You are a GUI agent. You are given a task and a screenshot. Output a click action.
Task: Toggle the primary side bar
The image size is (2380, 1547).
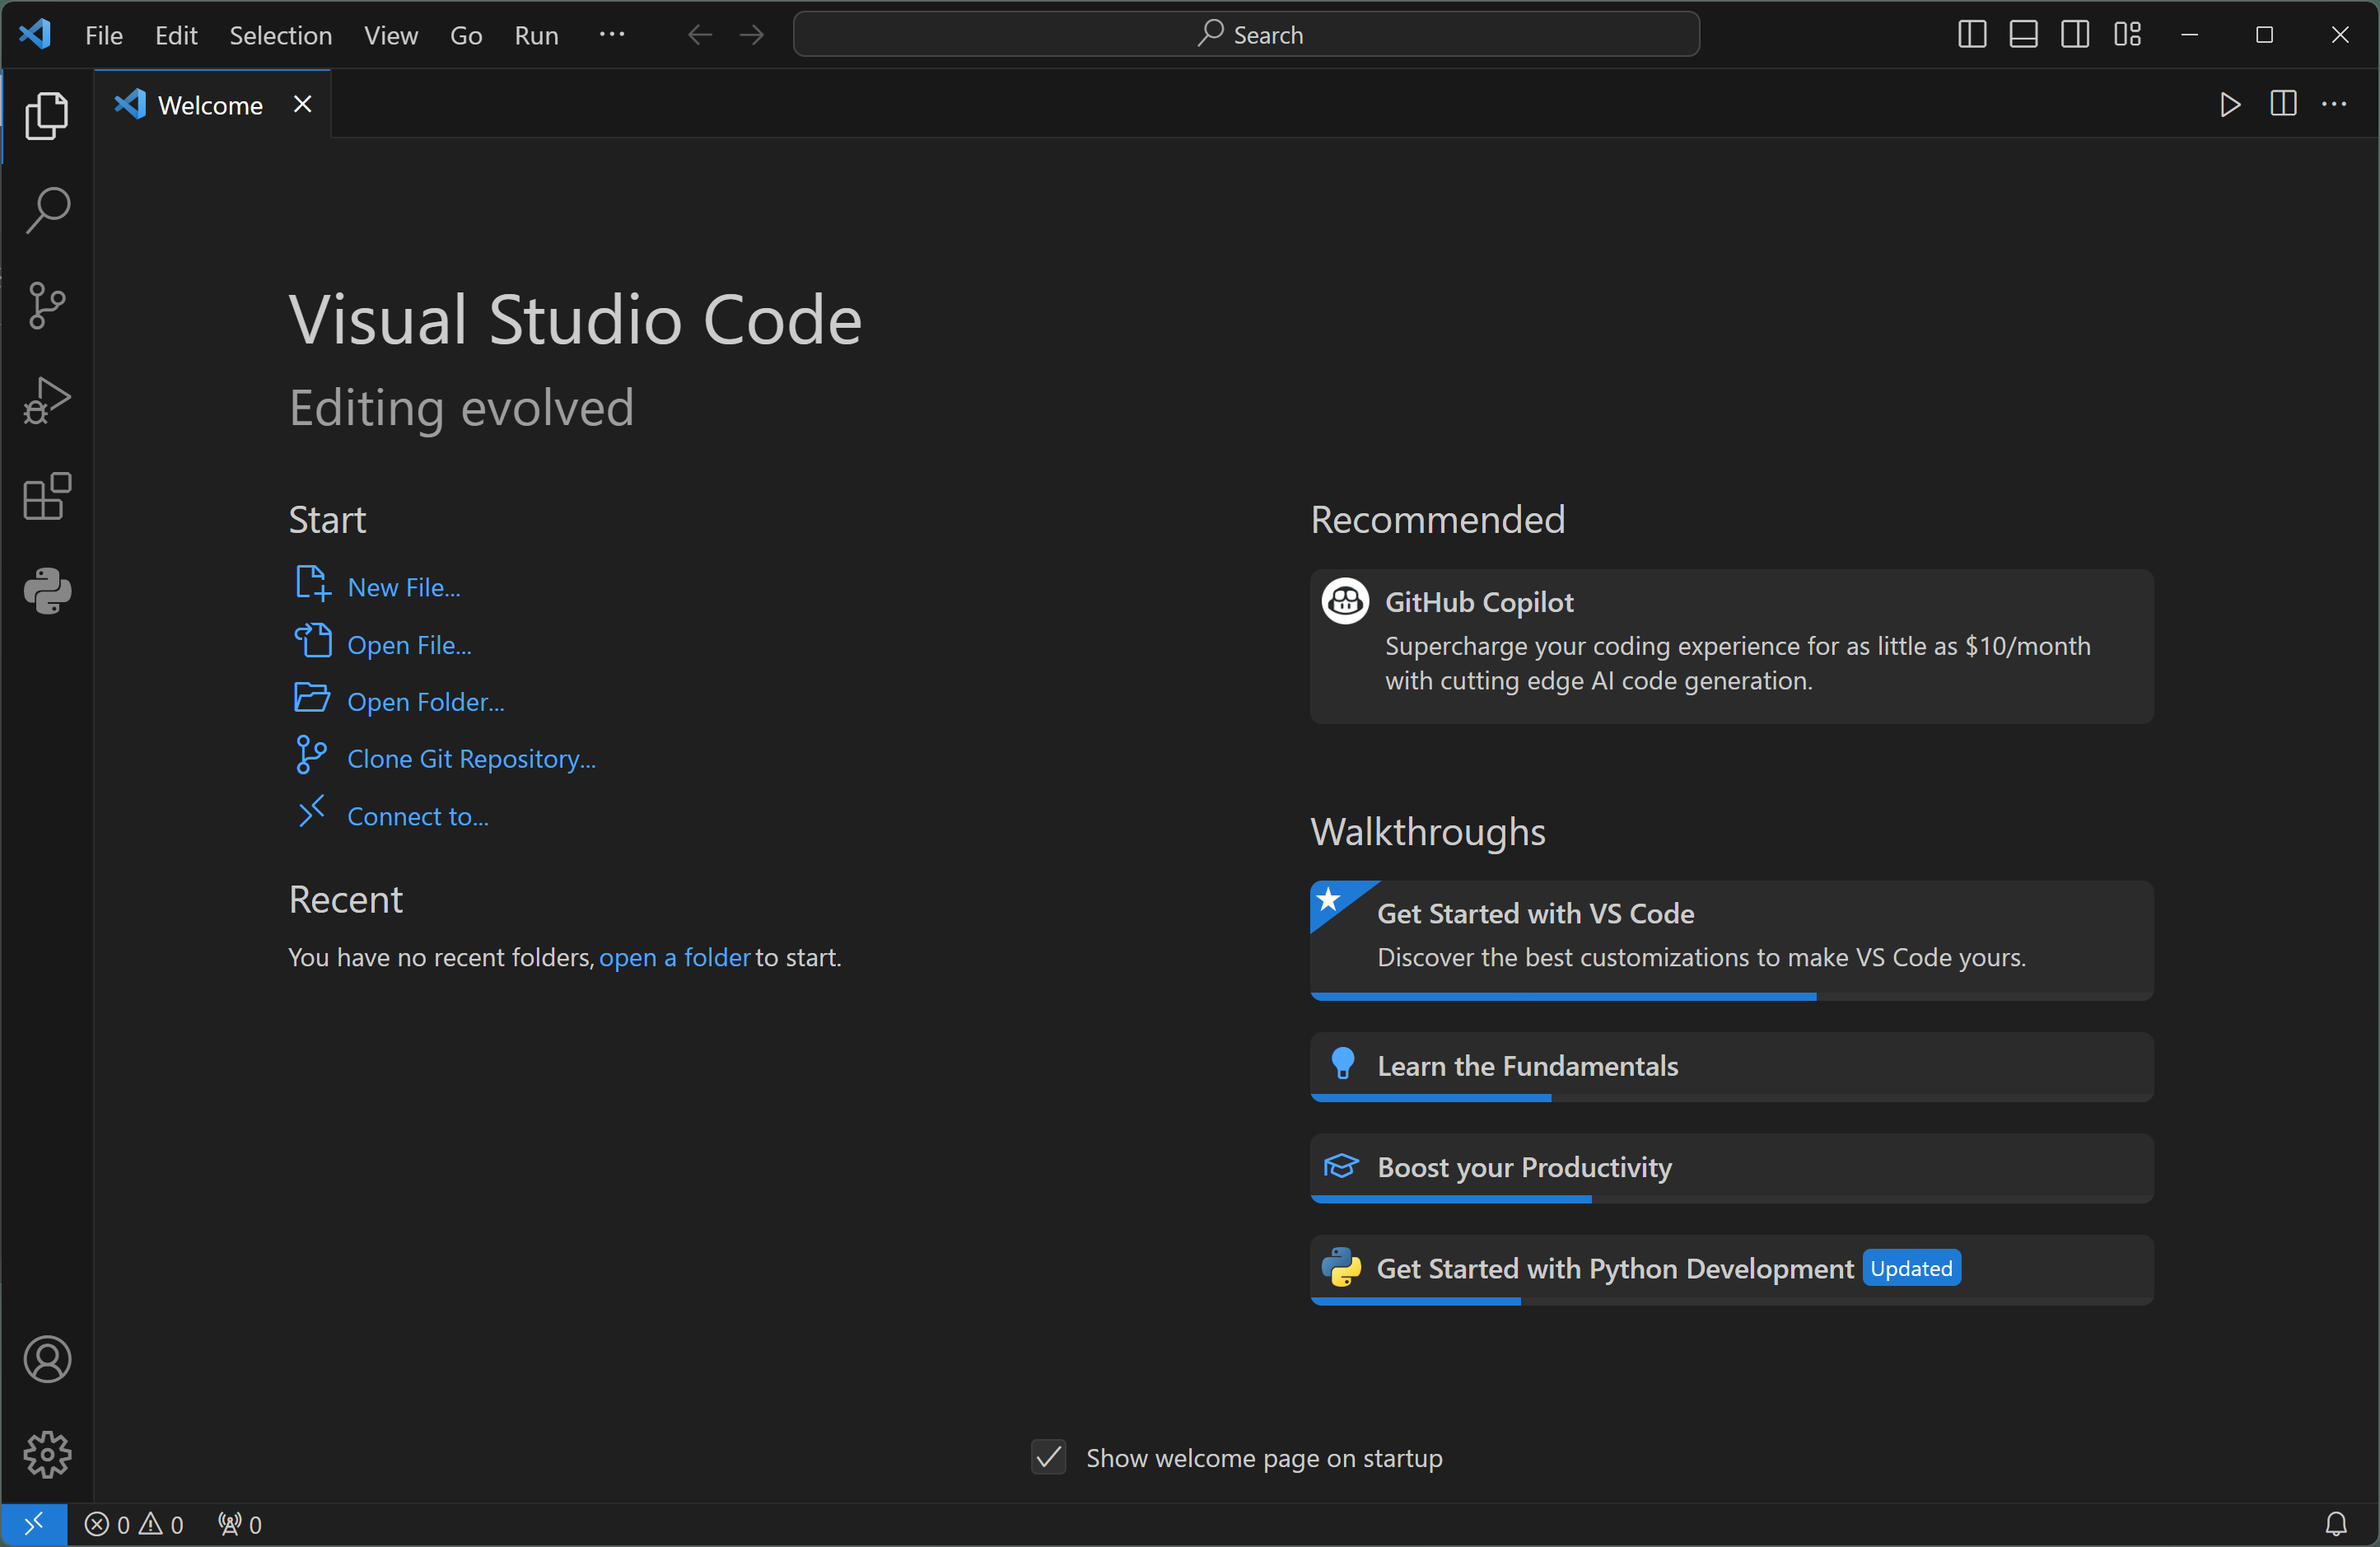[1972, 35]
